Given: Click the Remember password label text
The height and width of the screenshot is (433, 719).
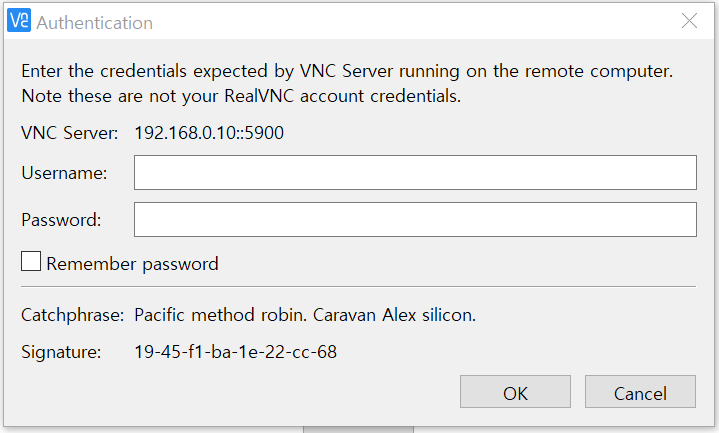Looking at the screenshot, I should click(132, 264).
